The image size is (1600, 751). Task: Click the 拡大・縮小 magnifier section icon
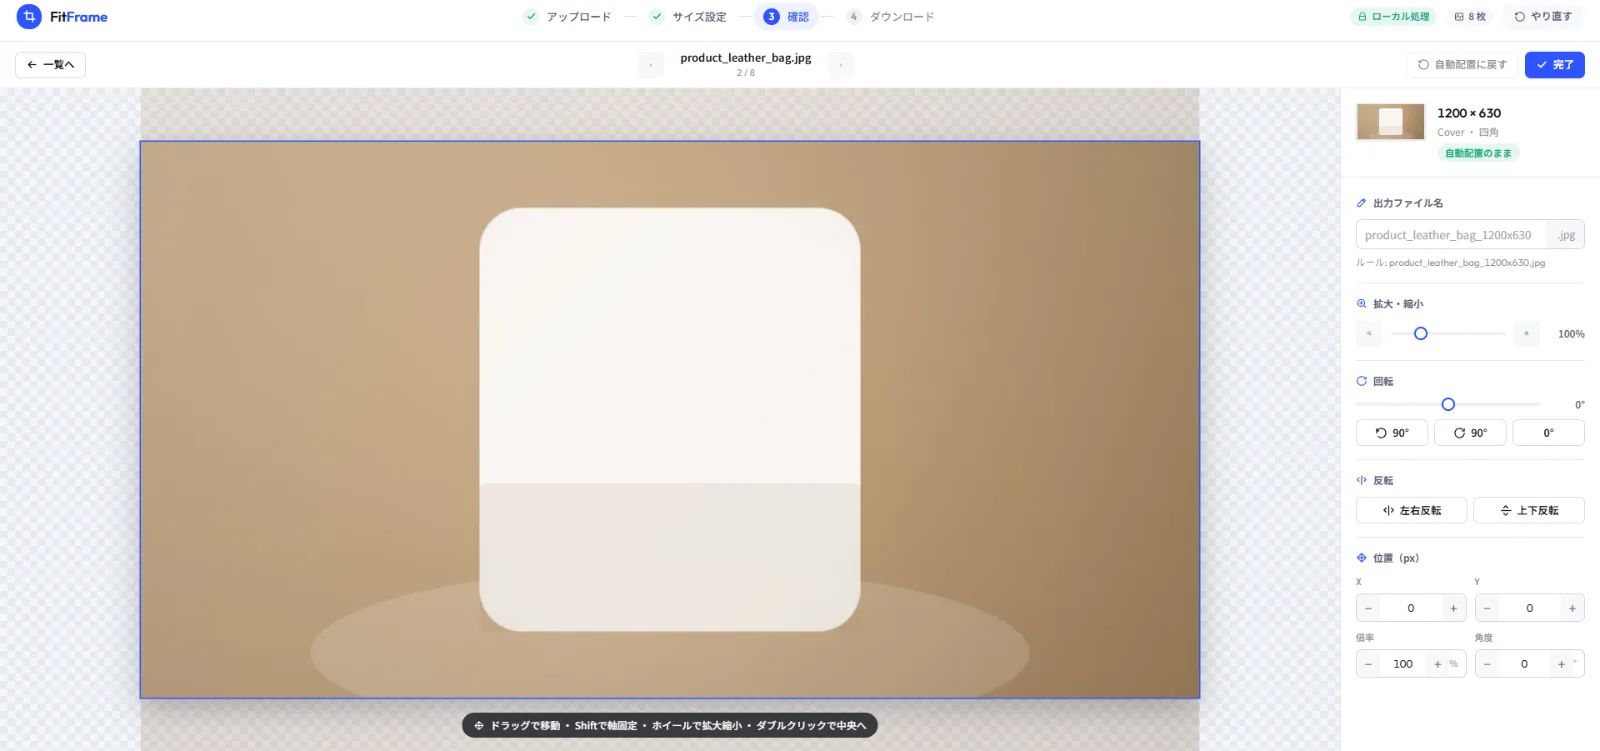pos(1361,304)
